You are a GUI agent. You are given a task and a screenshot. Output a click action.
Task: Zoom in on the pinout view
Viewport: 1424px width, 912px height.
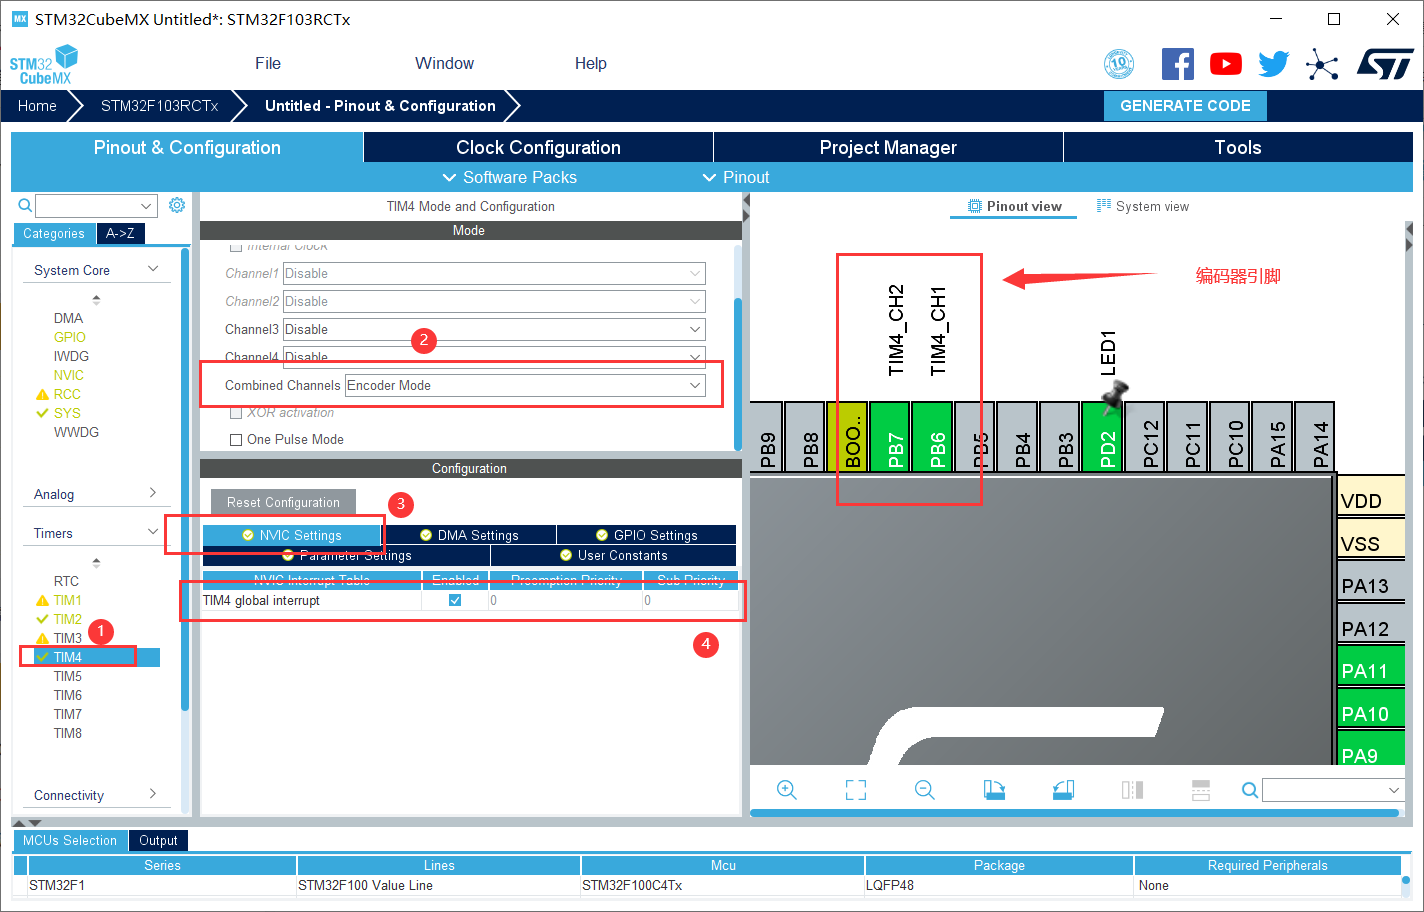coord(787,790)
